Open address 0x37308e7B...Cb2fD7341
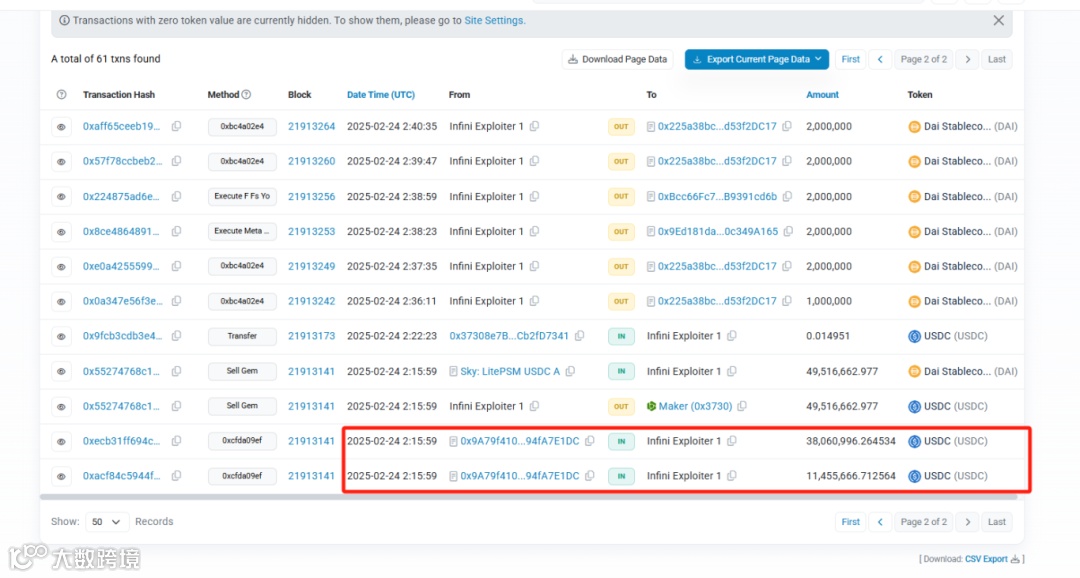The image size is (1080, 578). [509, 336]
